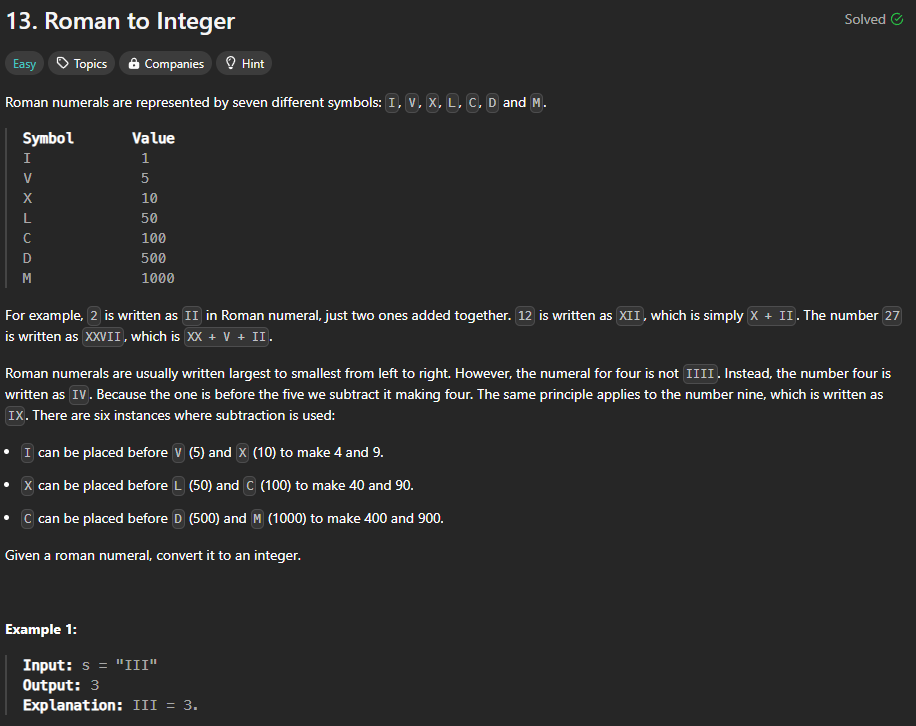Click the 'XX + V + II' code chip
Screen dimensions: 916x726
[x=228, y=337]
